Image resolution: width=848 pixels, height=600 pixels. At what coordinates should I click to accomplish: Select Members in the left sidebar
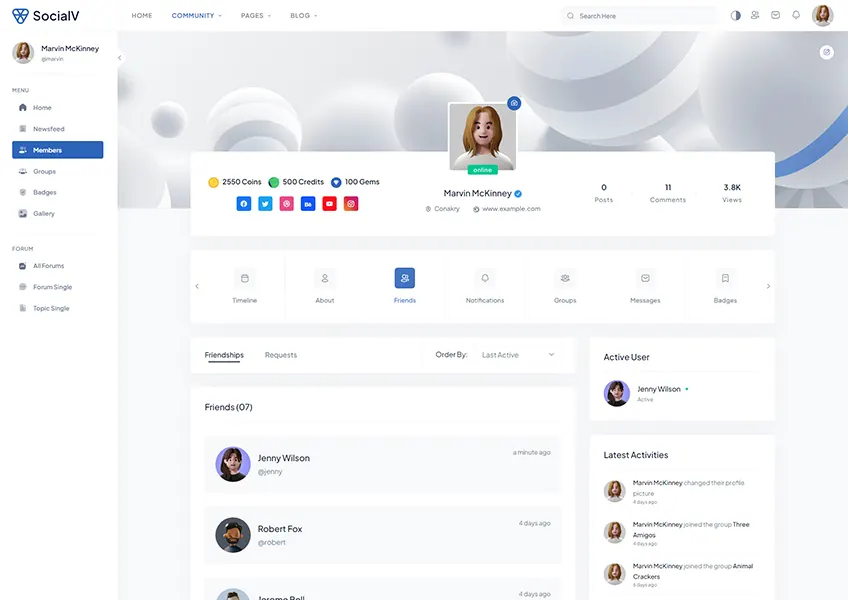coord(57,149)
